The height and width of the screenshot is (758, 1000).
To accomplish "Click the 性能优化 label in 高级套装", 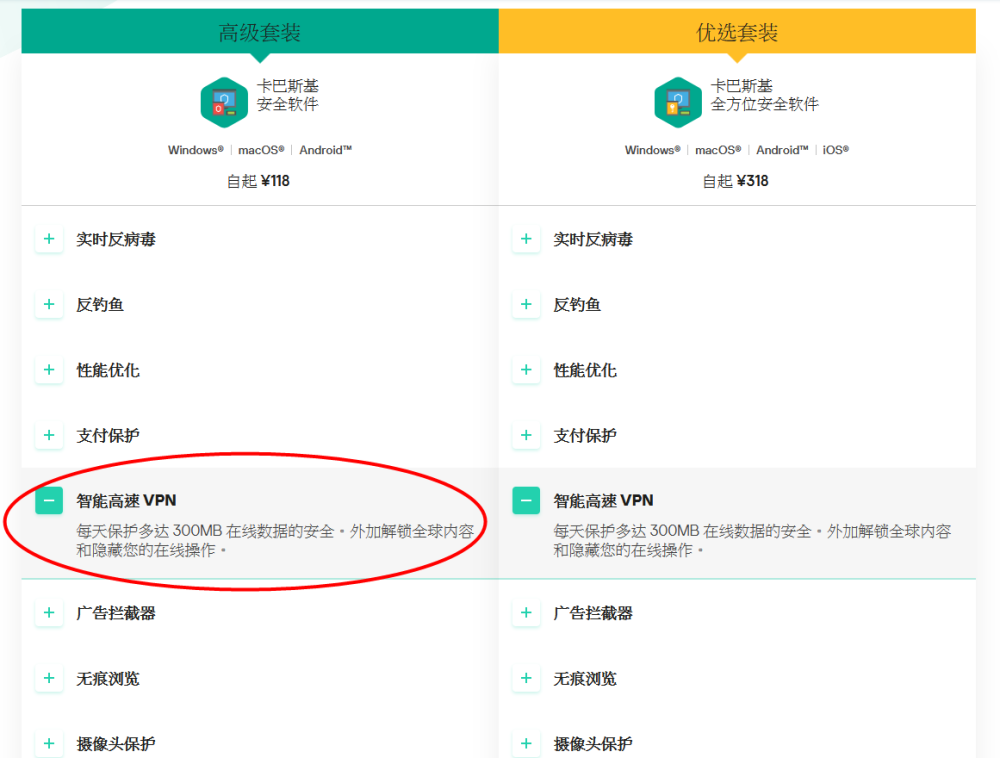I will tap(108, 370).
